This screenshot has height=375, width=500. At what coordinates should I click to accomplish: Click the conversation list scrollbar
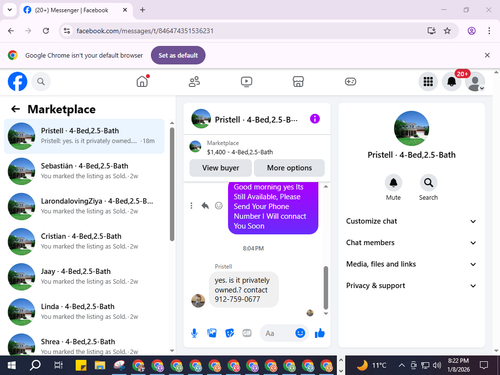tap(172, 184)
